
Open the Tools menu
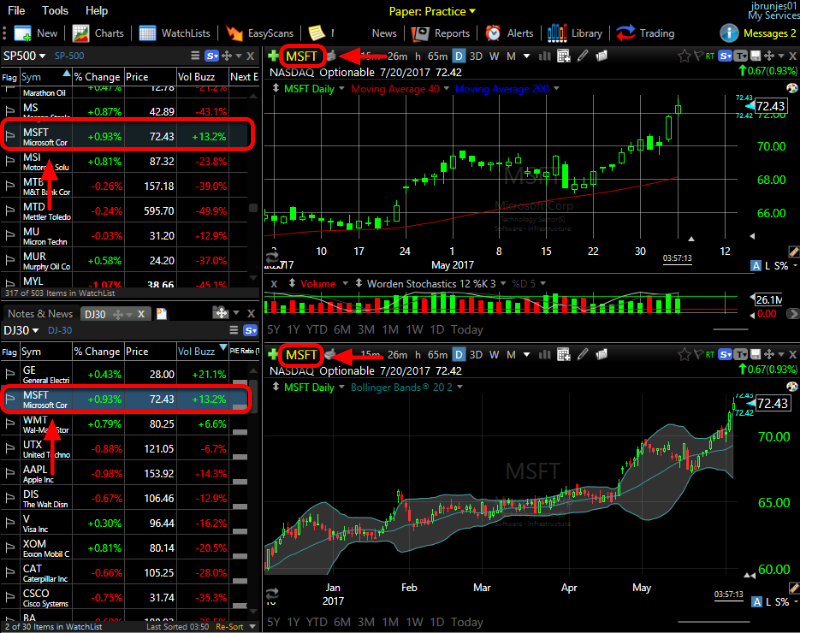click(55, 11)
